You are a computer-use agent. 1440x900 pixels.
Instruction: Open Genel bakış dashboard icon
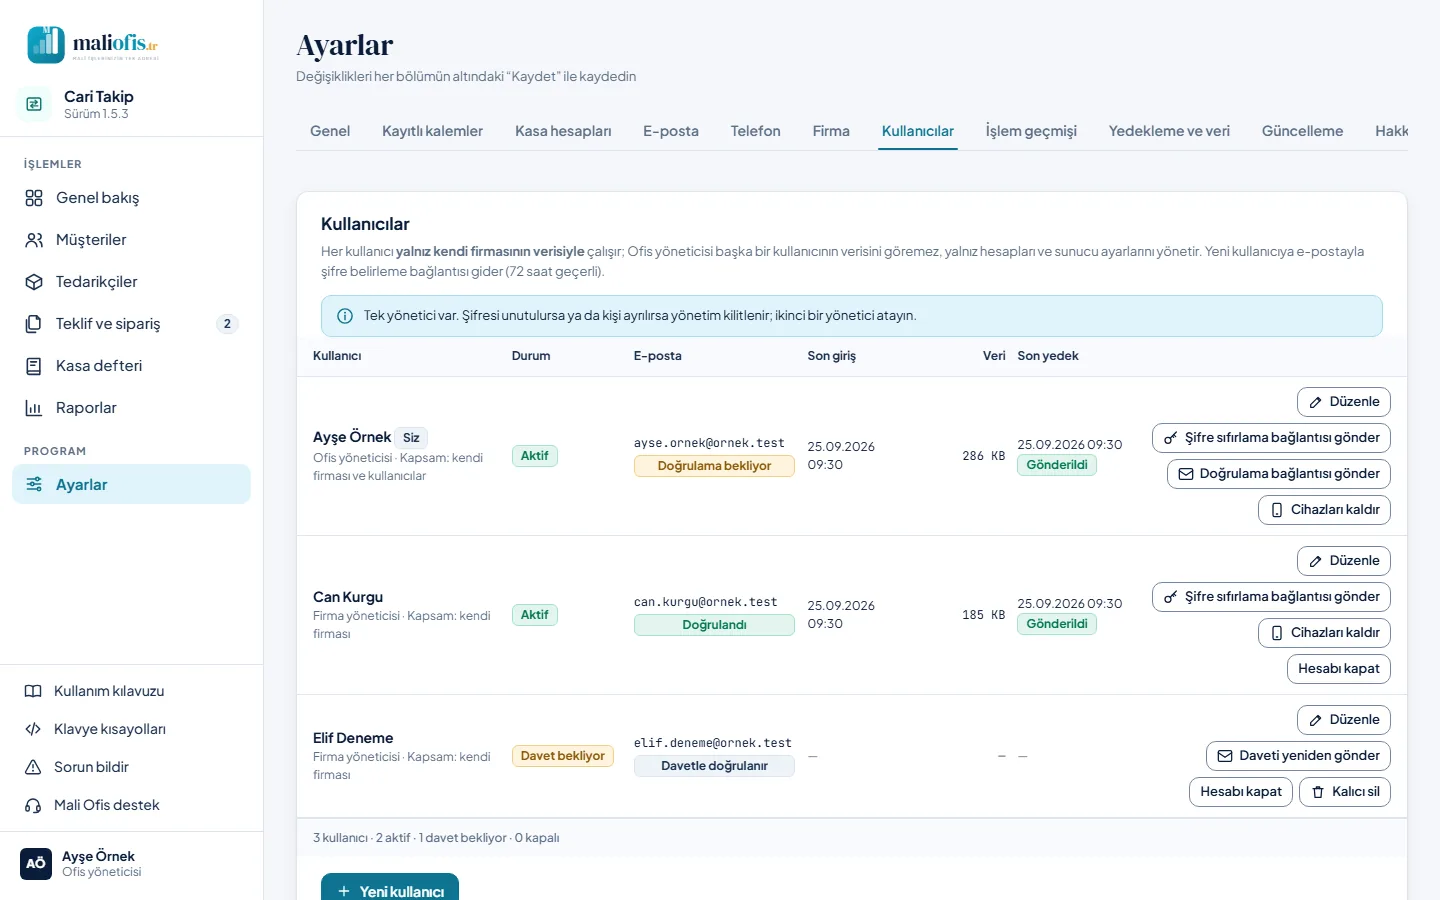click(x=34, y=198)
